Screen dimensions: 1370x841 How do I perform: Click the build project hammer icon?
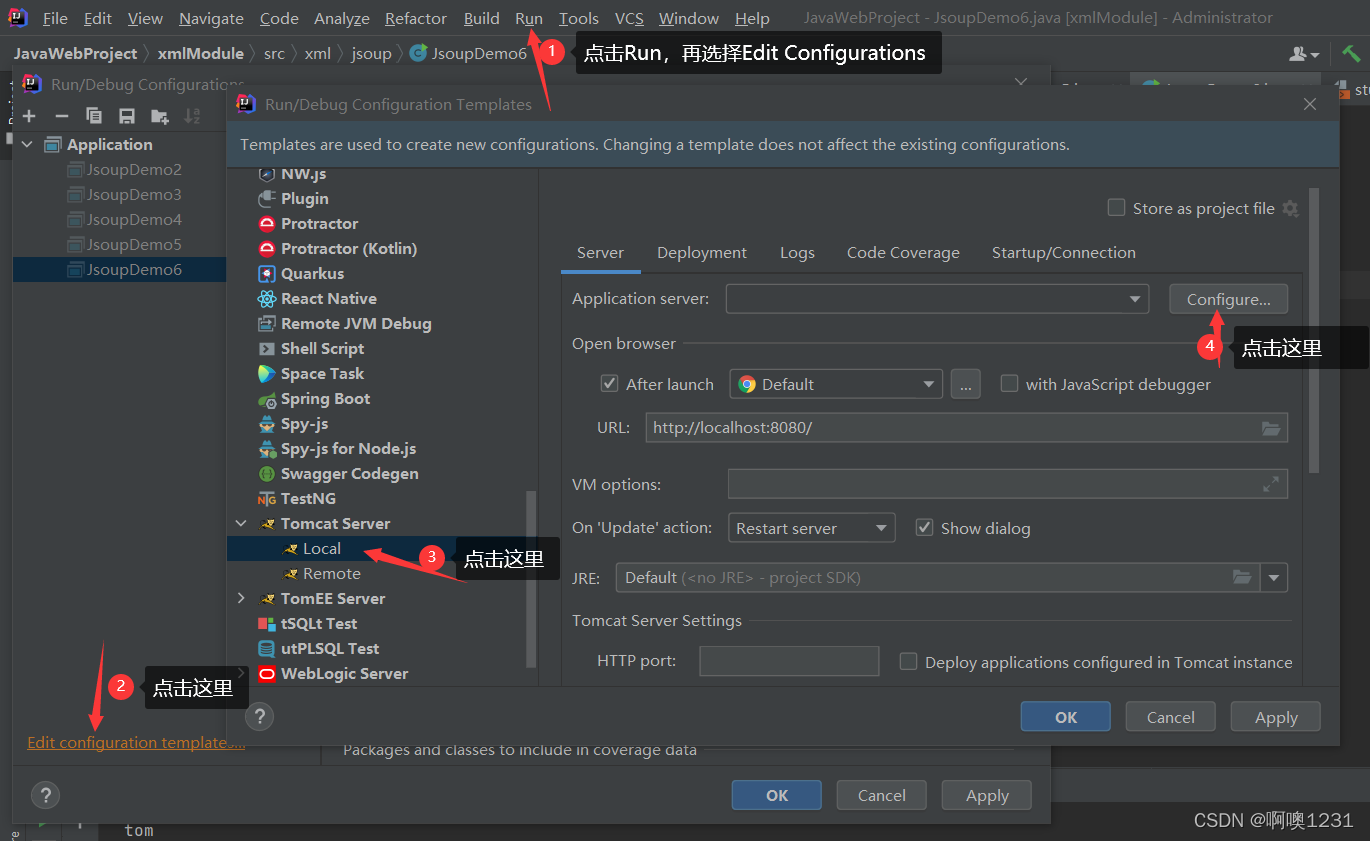pos(1351,53)
